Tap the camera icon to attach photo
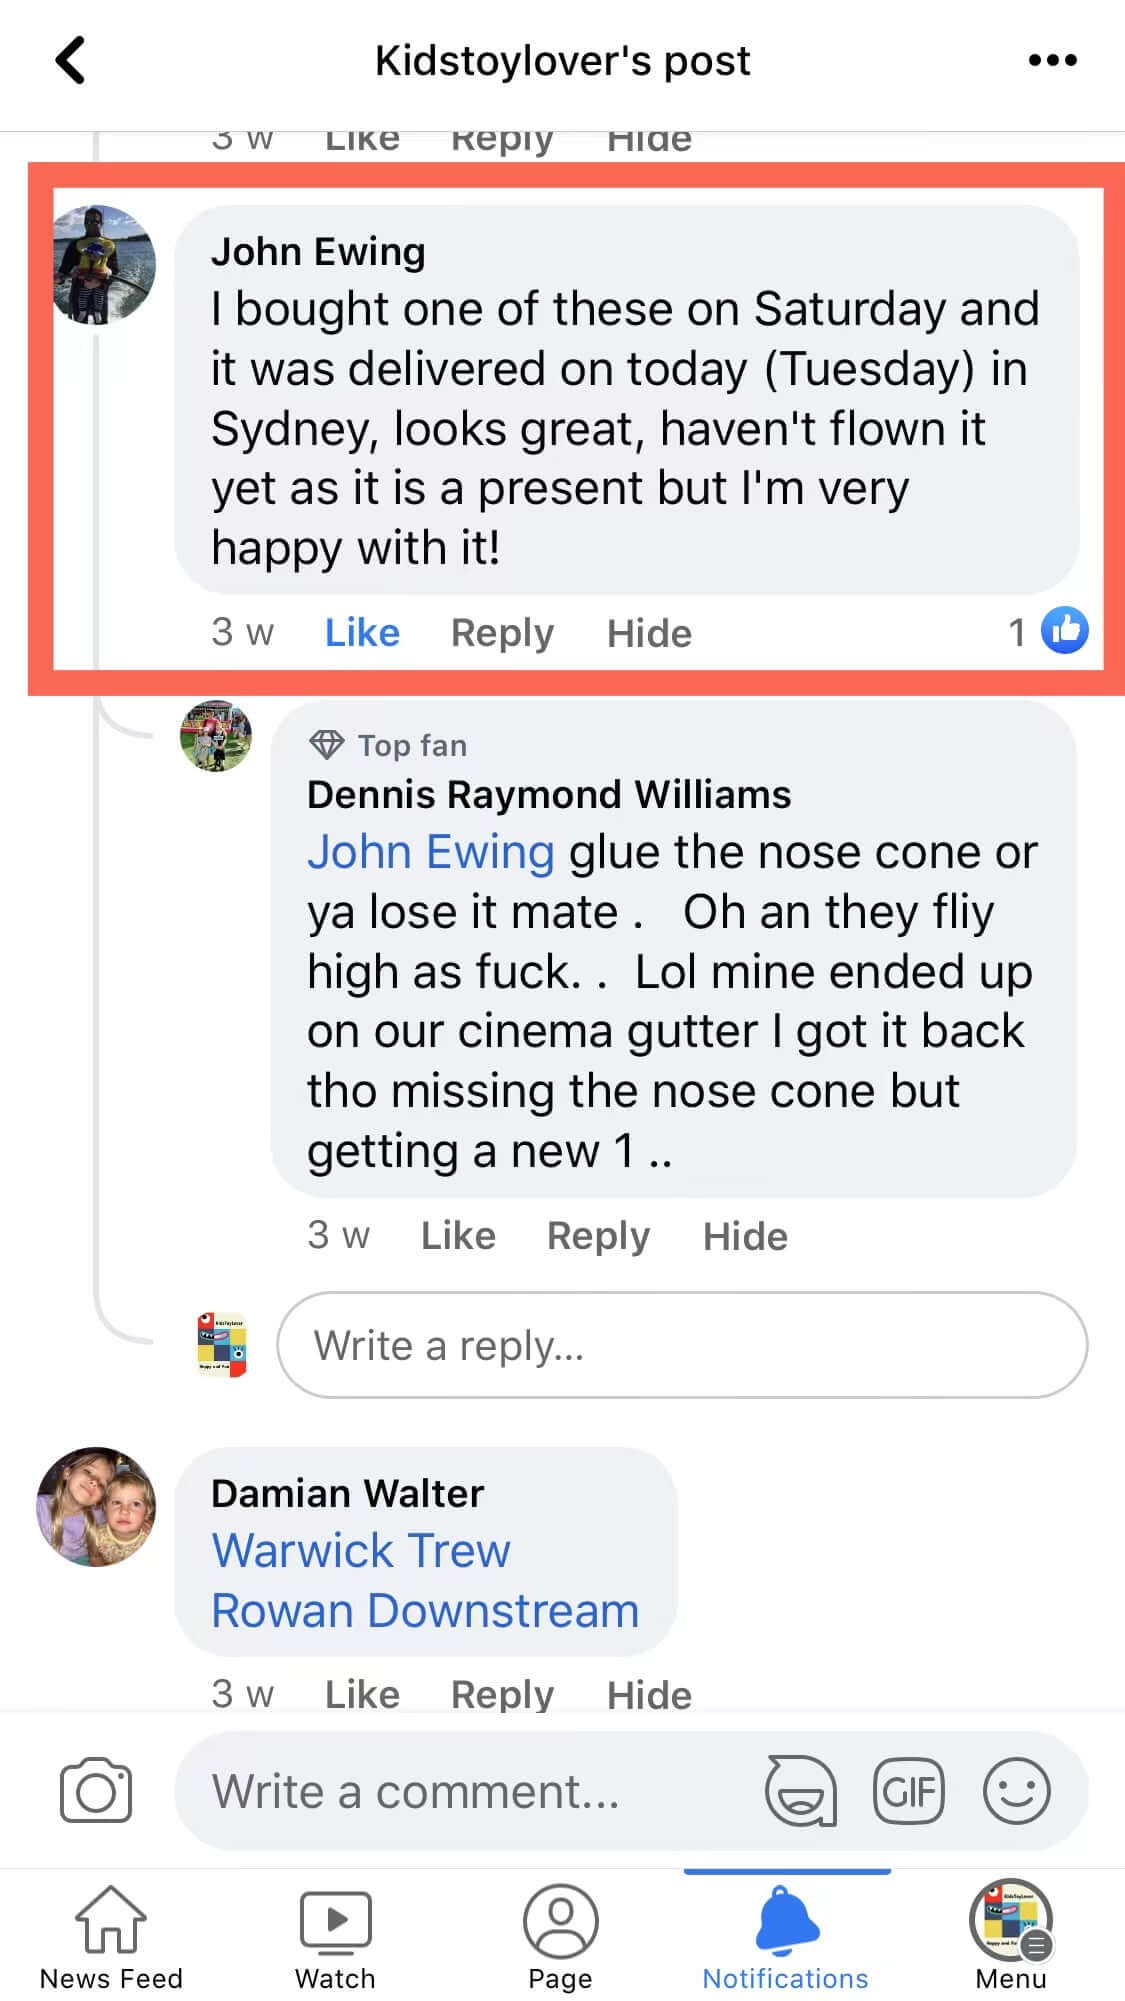 click(x=96, y=1790)
